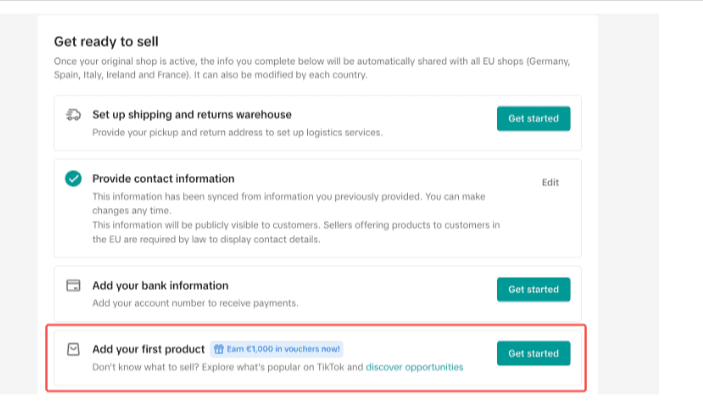Click the gift icon in voucher badge
Image resolution: width=703 pixels, height=417 pixels.
pos(219,349)
